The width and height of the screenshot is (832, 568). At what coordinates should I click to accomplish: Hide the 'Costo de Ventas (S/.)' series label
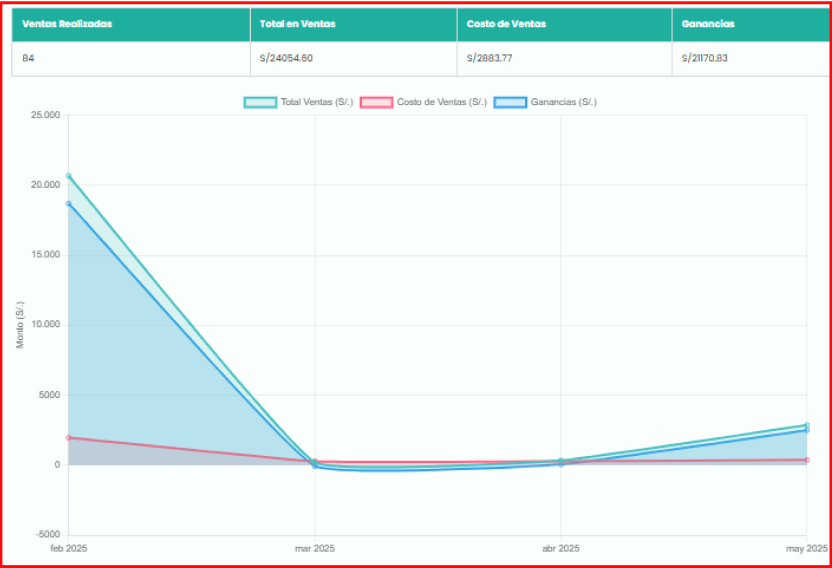(438, 102)
